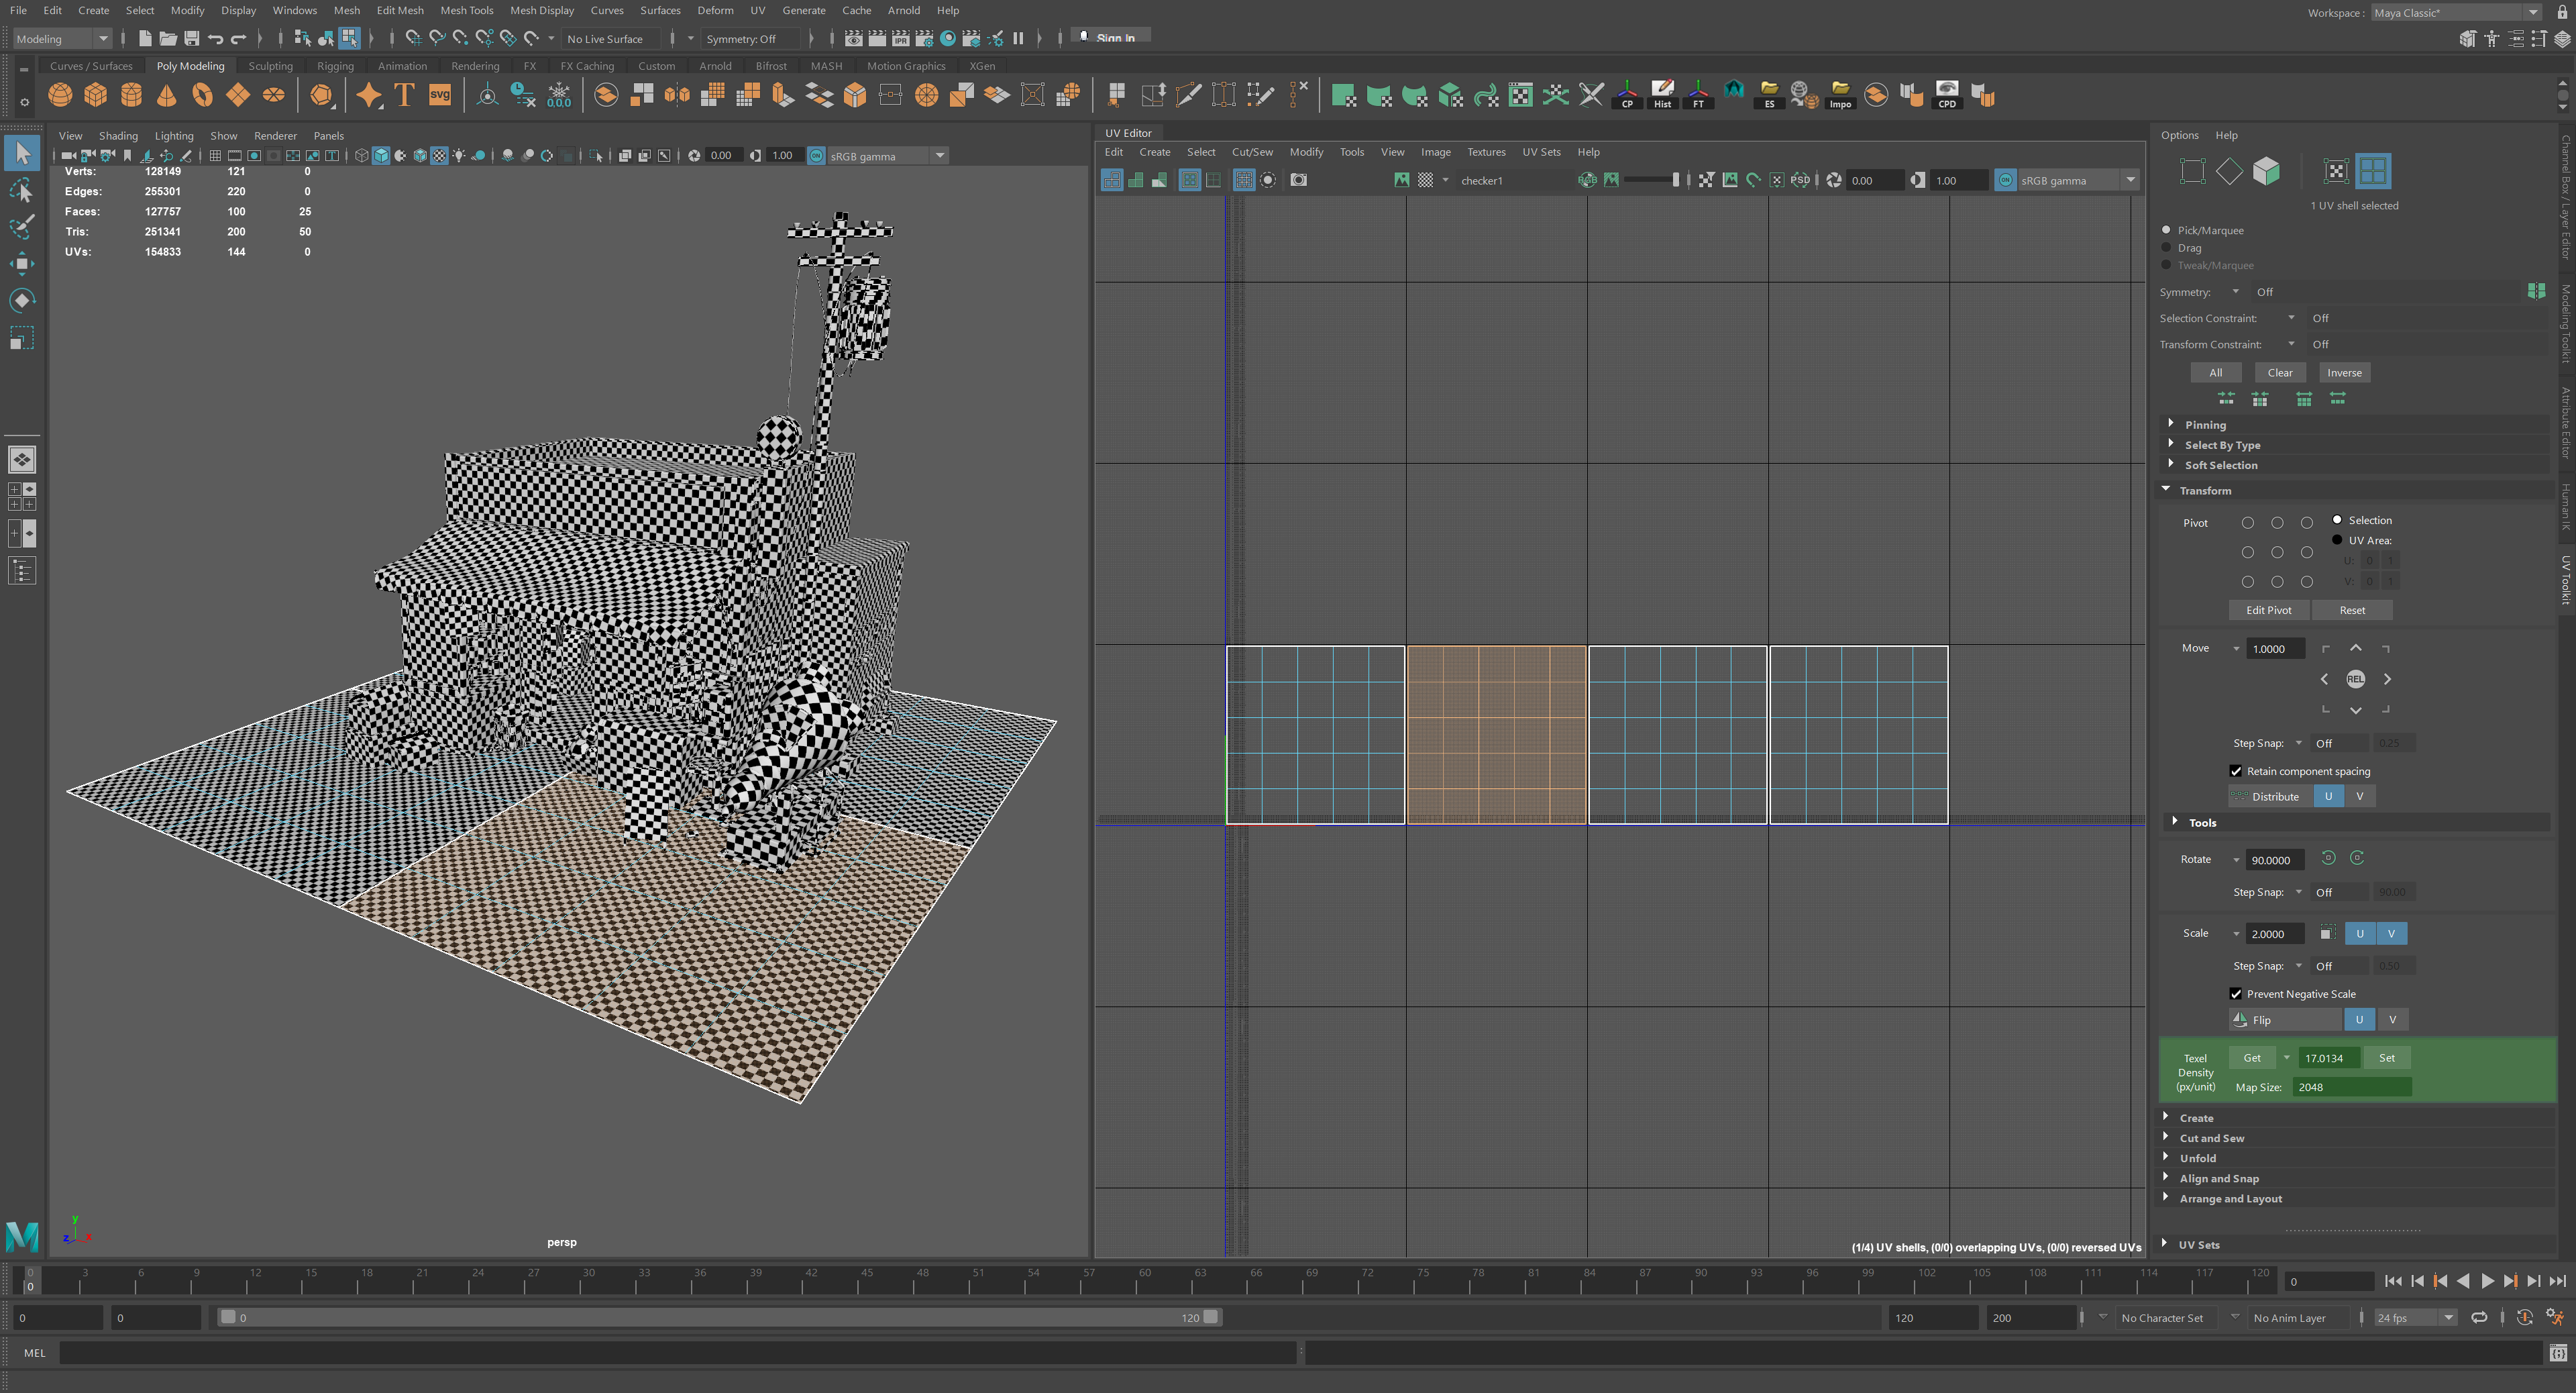The width and height of the screenshot is (2576, 1393).
Task: Click the polygon sphere shelf icon
Action: [60, 95]
